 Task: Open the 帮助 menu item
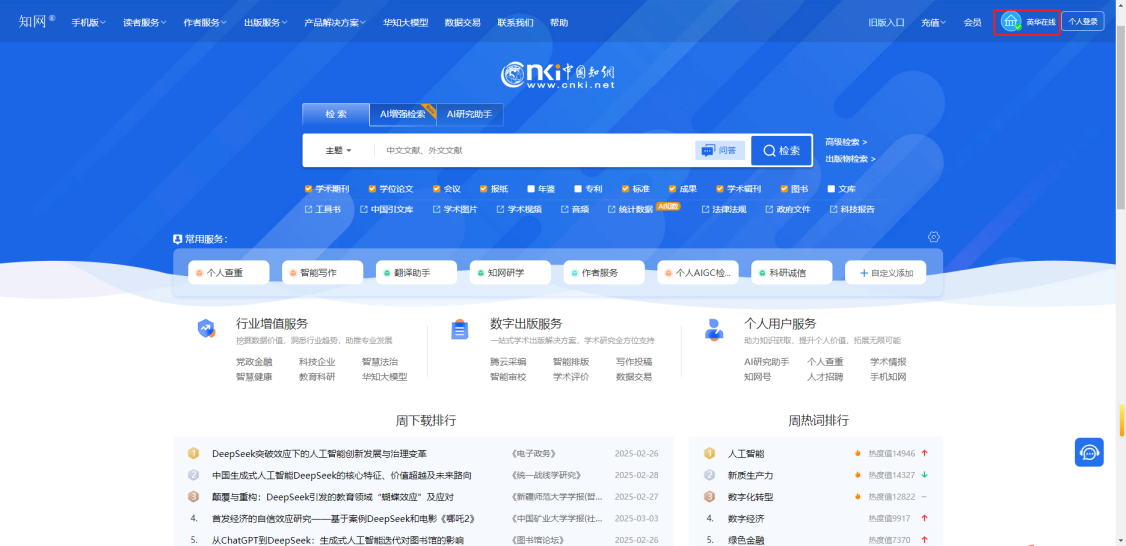[559, 22]
